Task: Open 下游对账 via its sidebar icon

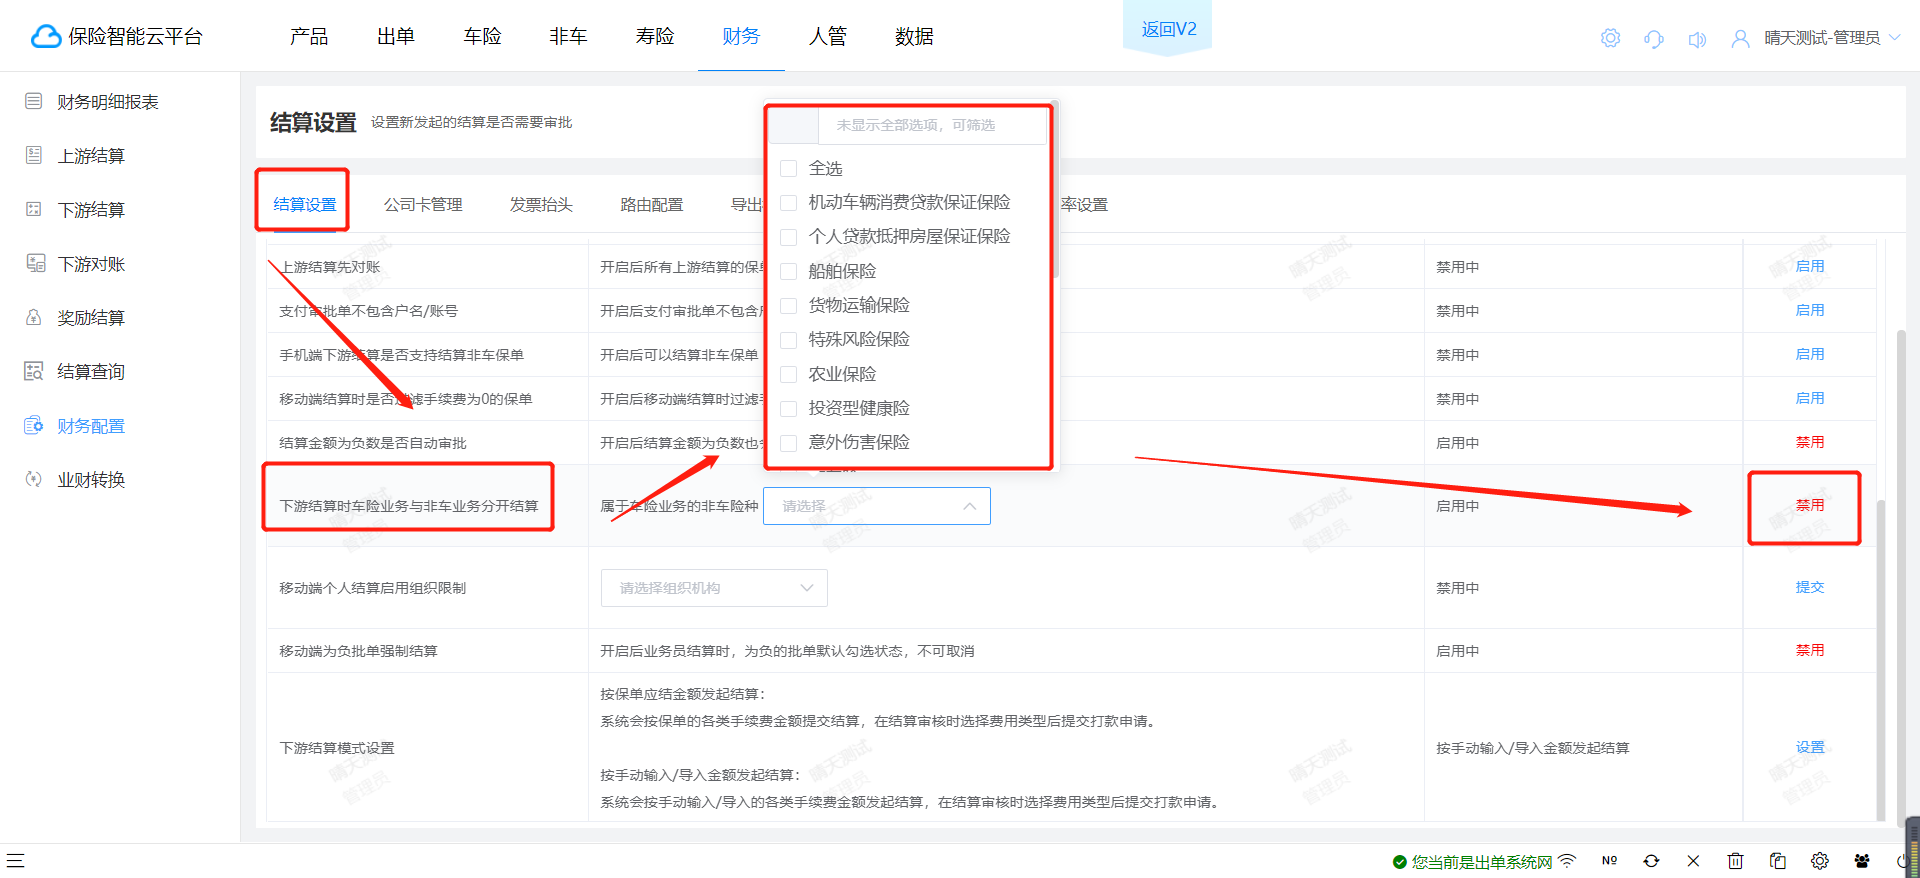Action: (x=35, y=263)
